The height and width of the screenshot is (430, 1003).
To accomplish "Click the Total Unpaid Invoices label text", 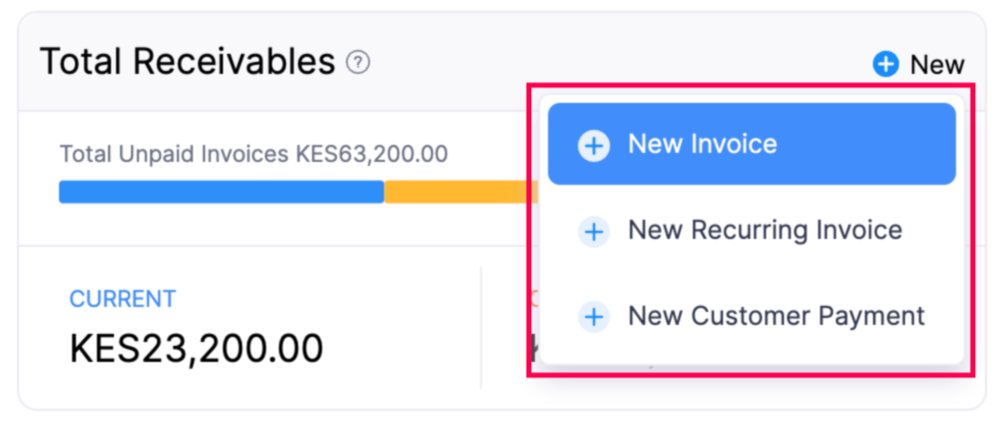I will (175, 155).
